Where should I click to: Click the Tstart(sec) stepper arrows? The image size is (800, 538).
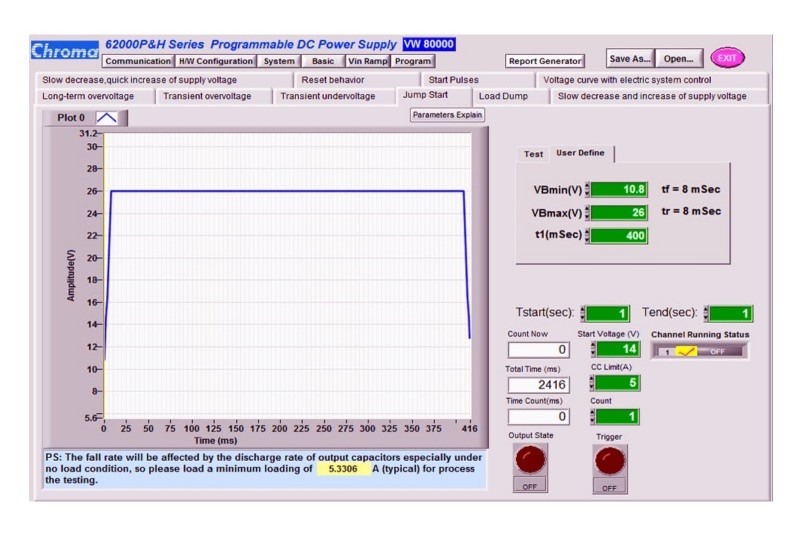tap(585, 314)
